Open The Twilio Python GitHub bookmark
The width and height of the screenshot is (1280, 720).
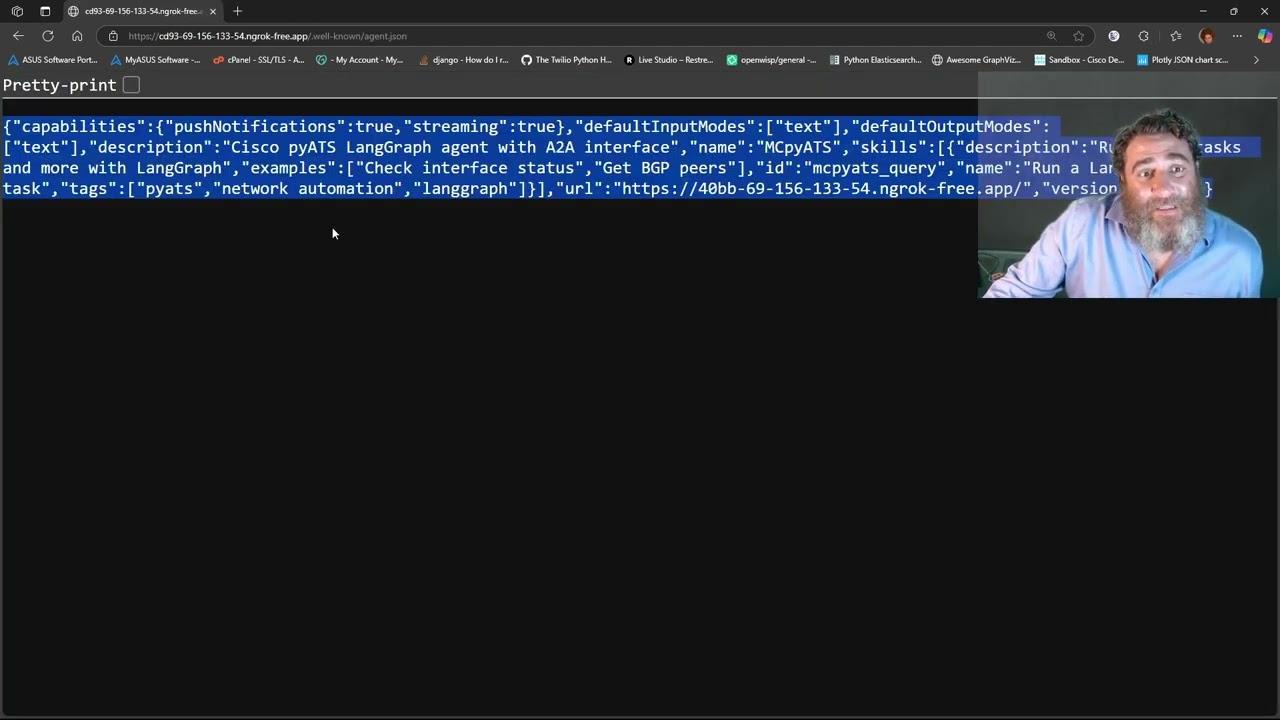click(566, 60)
